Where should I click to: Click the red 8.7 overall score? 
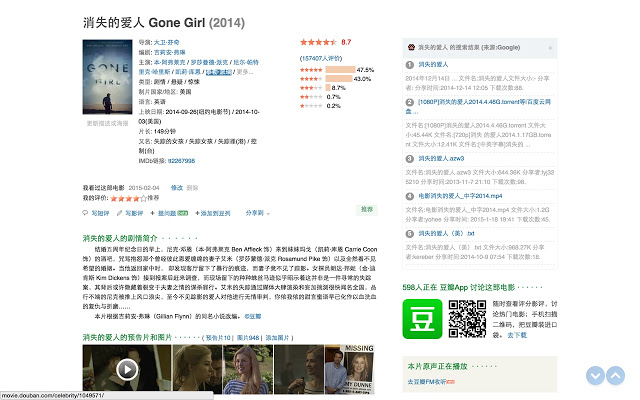(x=346, y=42)
